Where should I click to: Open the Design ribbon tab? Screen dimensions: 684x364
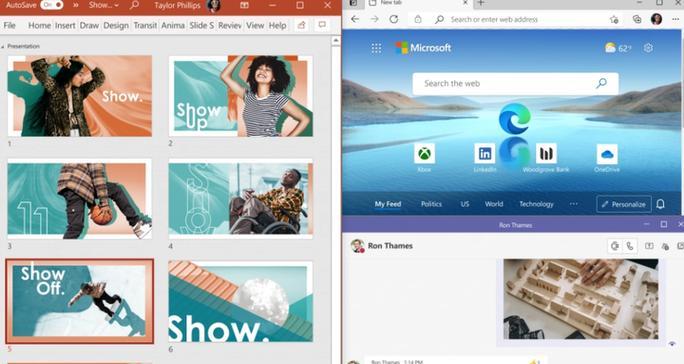coord(116,25)
